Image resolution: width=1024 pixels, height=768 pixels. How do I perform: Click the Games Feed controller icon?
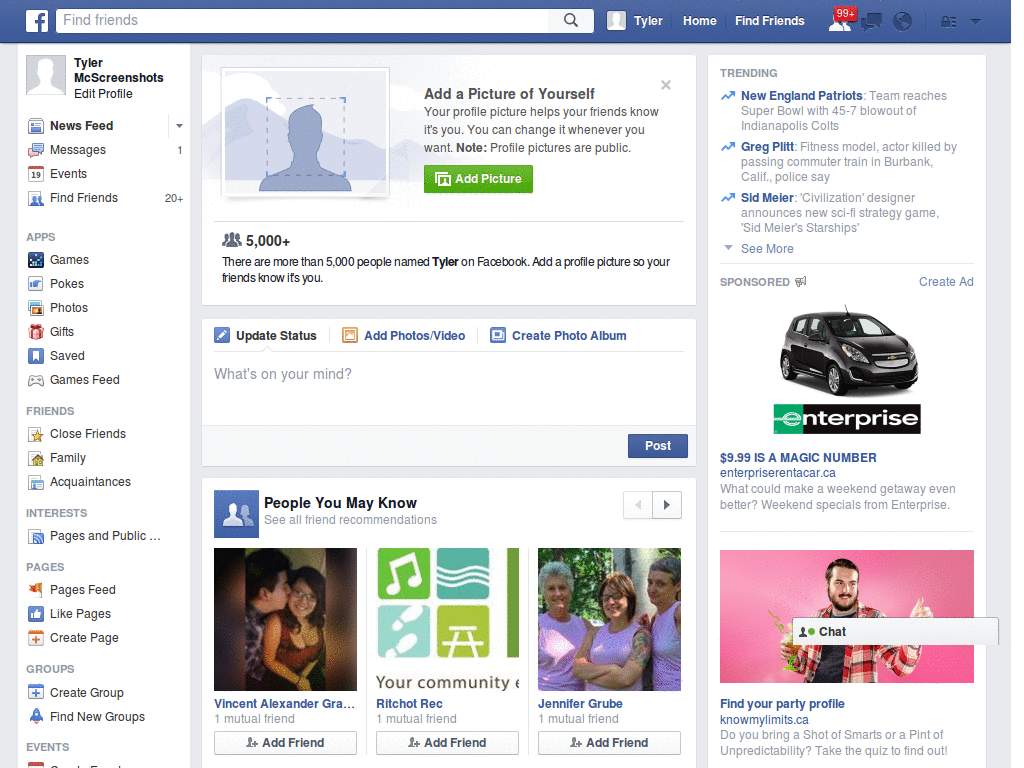click(36, 380)
